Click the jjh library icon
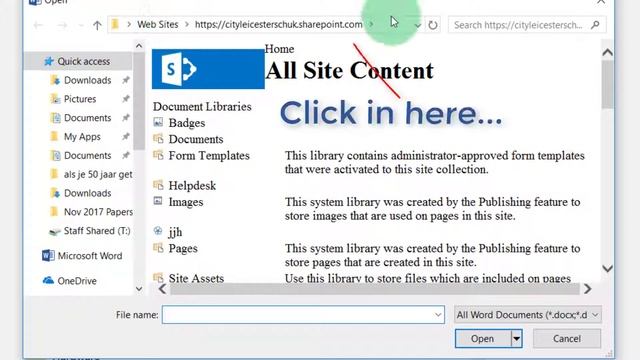Image resolution: width=640 pixels, height=360 pixels. click(x=158, y=231)
